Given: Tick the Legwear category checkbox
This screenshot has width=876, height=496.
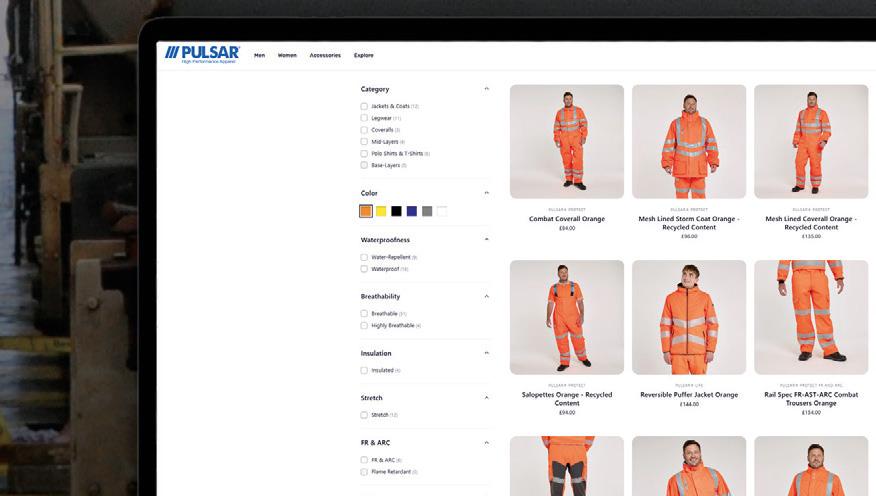Looking at the screenshot, I should 364,118.
